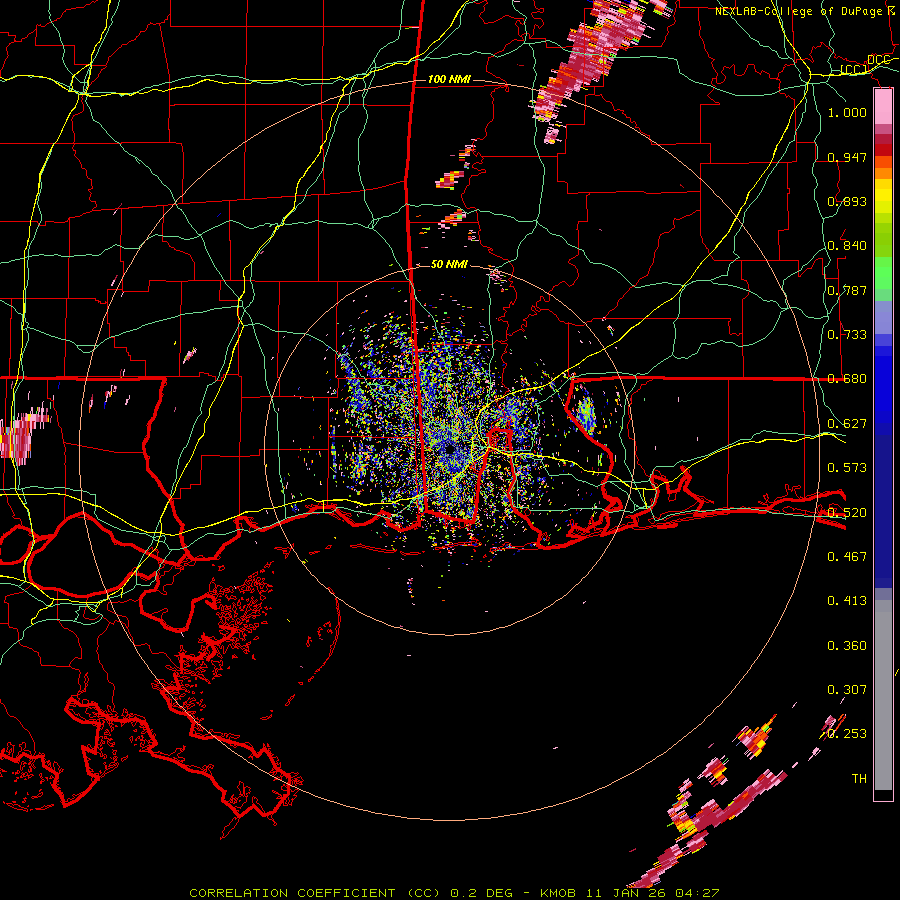Pick the bright green band of the color bar

(x=883, y=273)
